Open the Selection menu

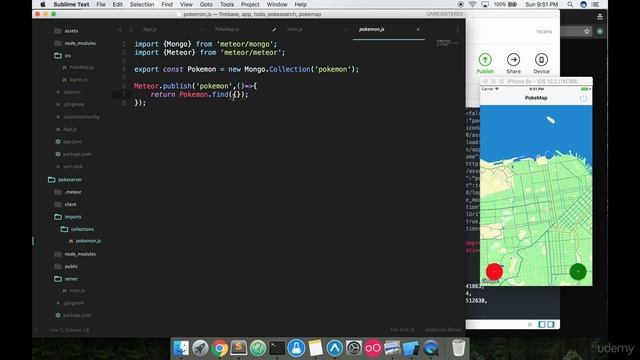tap(142, 4)
